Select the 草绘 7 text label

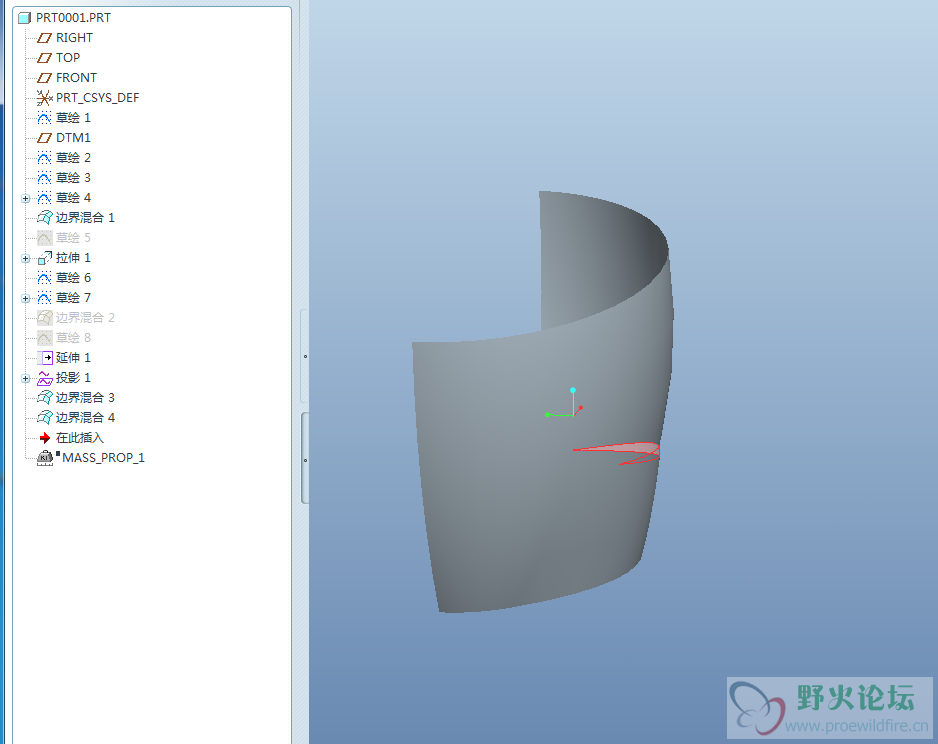(73, 298)
